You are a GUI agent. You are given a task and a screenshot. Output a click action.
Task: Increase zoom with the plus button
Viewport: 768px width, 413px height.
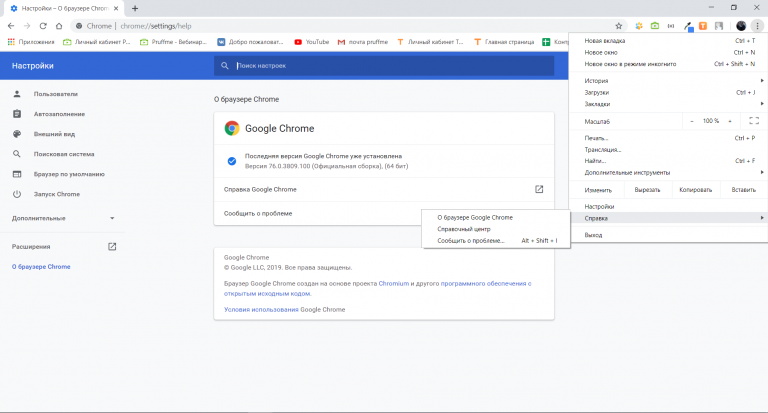[x=729, y=121]
